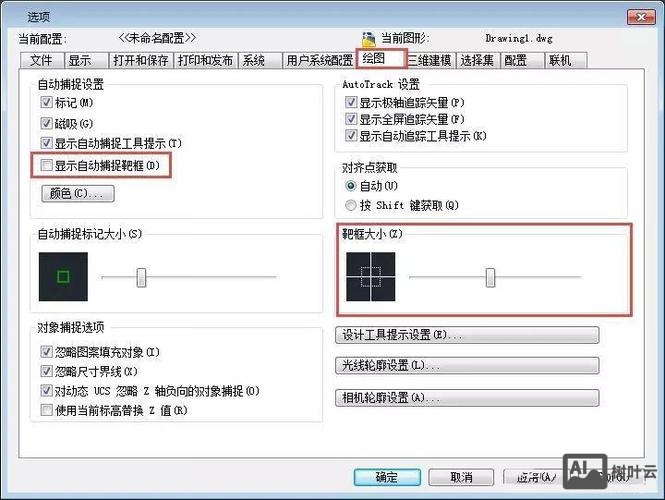Open the 三维建模 tab
This screenshot has width=665, height=500.
(430, 60)
